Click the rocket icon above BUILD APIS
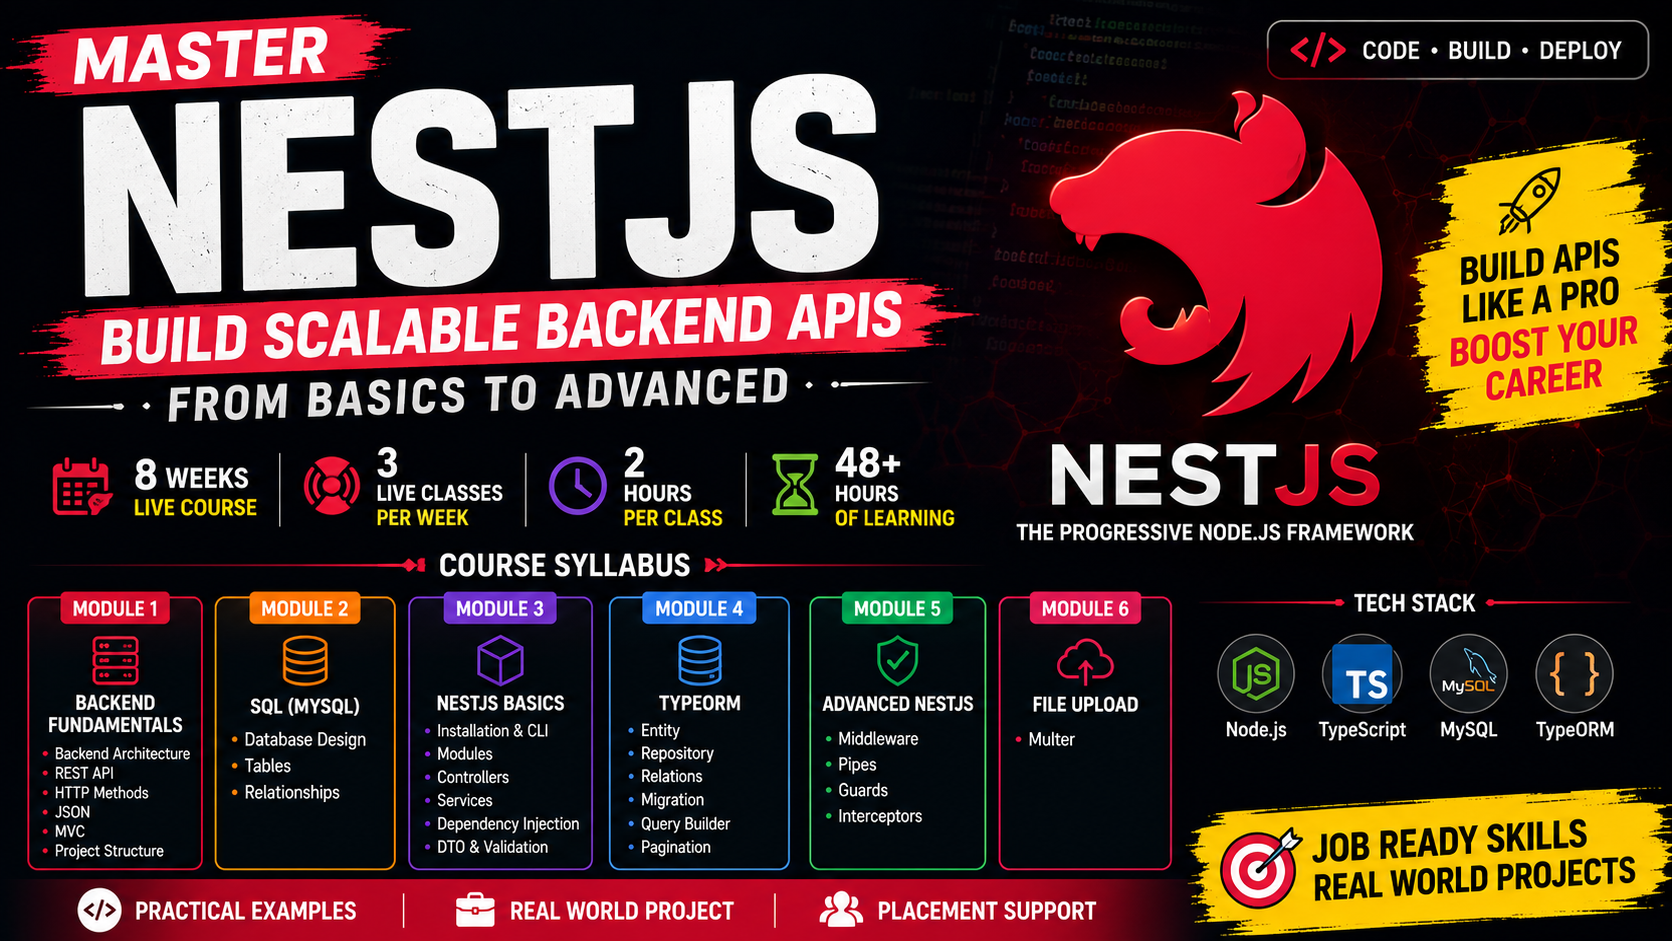Image resolution: width=1672 pixels, height=941 pixels. [1529, 200]
